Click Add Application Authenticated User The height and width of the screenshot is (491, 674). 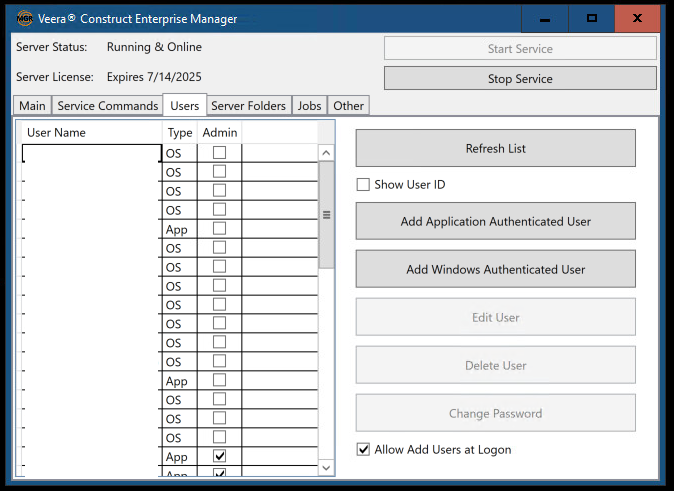(x=496, y=221)
